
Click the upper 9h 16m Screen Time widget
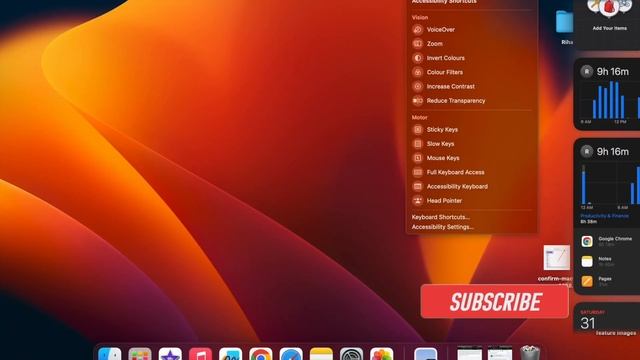coord(608,94)
